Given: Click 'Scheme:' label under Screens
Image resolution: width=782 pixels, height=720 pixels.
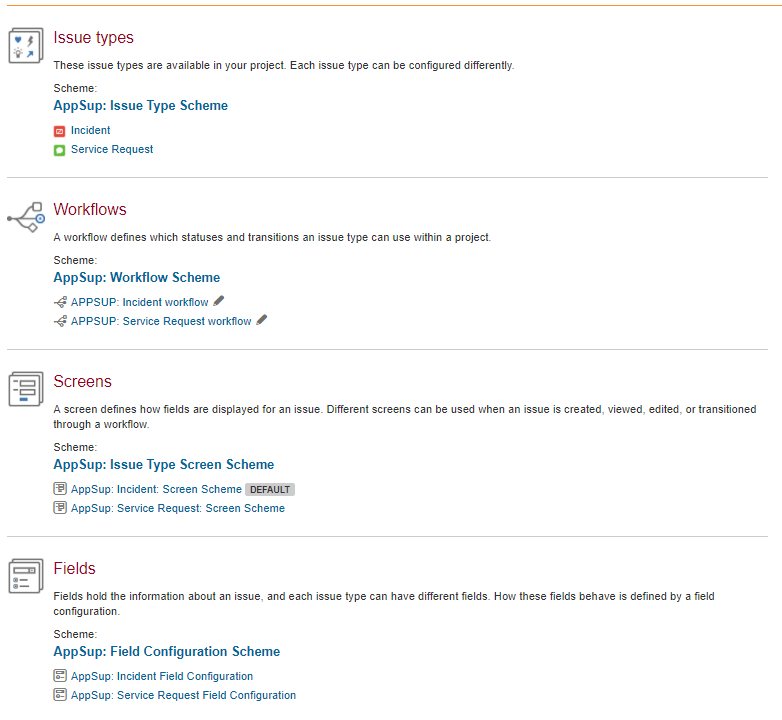Looking at the screenshot, I should coord(75,448).
